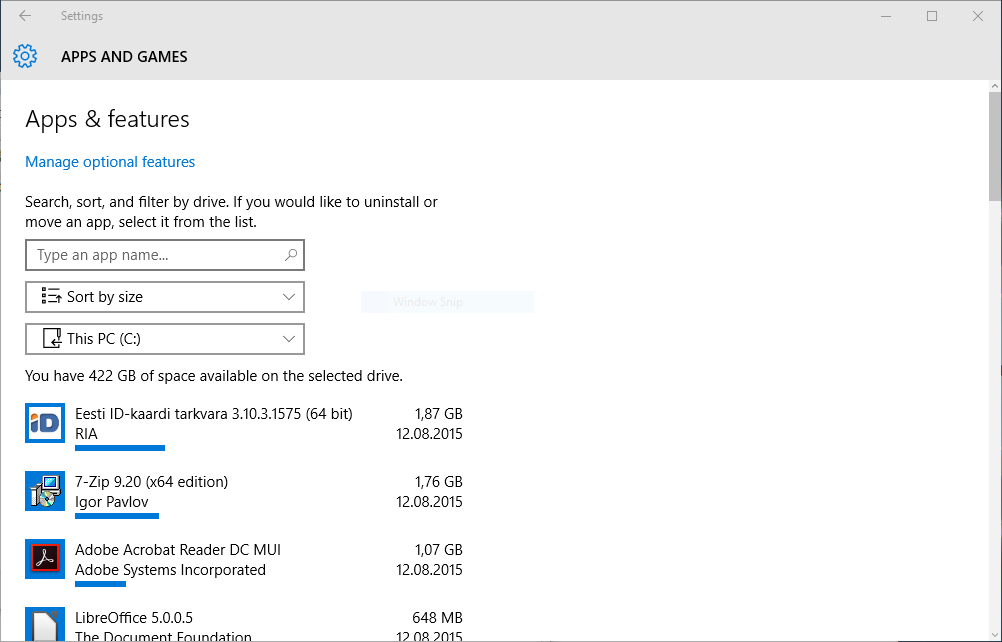
Task: Open the This PC (C:) drive filter
Action: coord(165,339)
